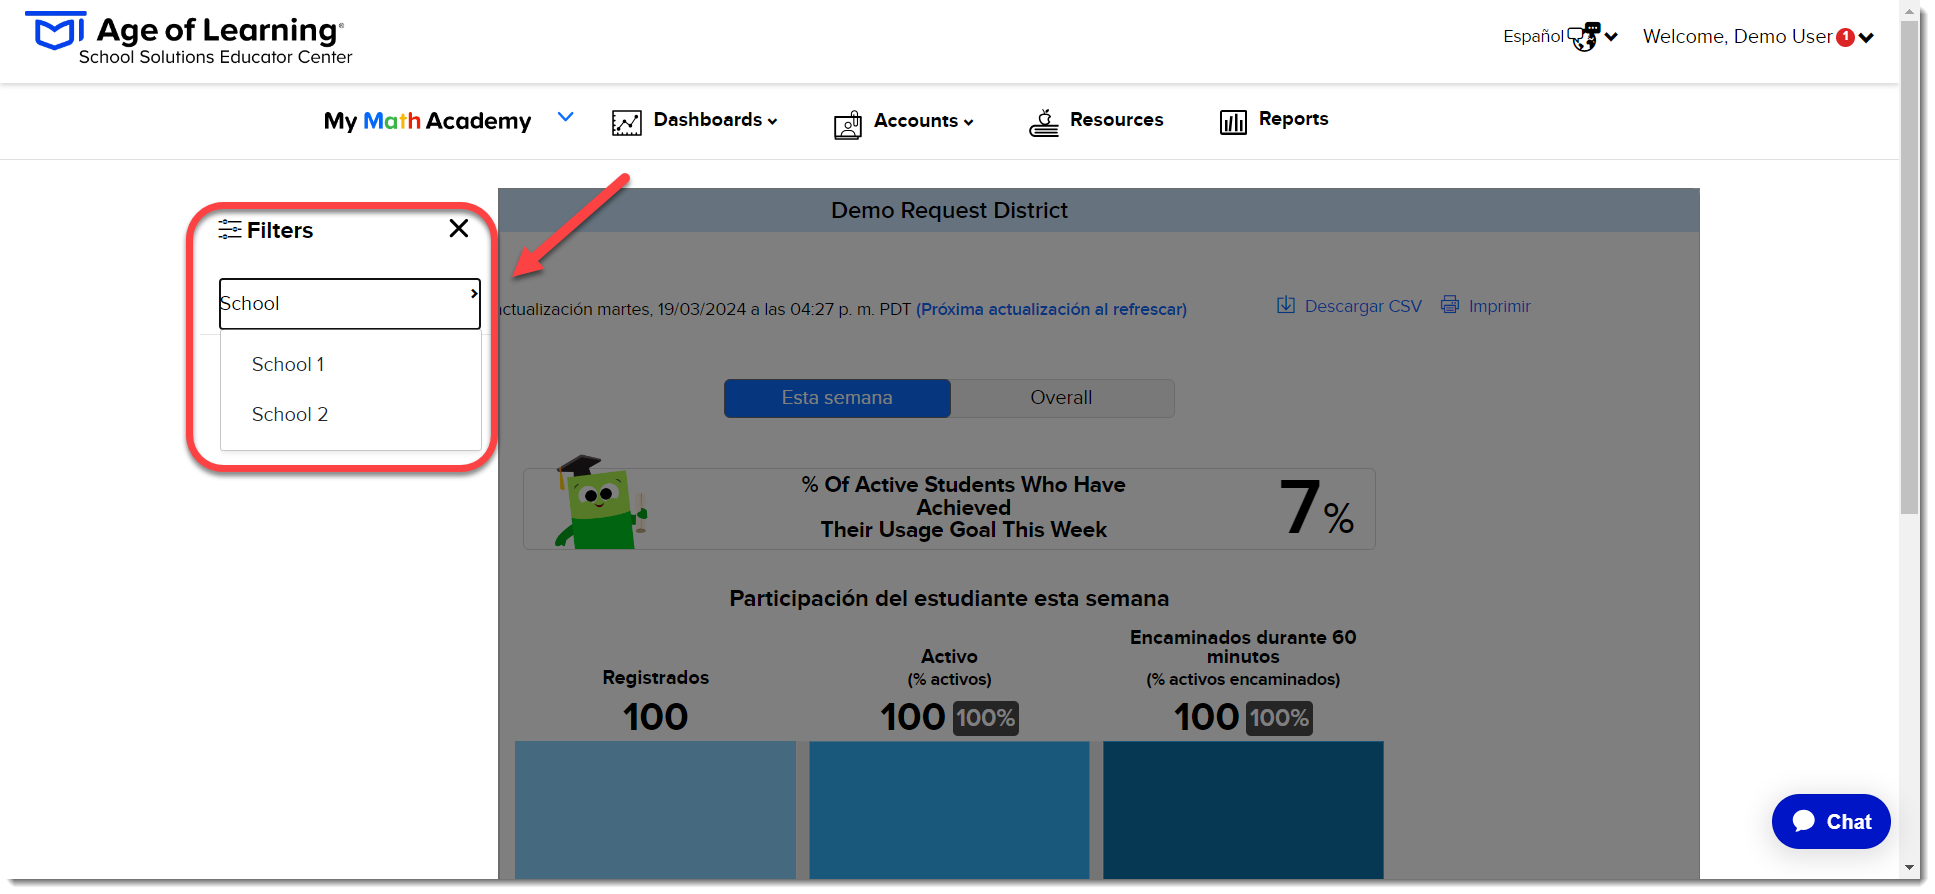Open the Resources page
Viewport: 1935px width, 894px height.
(x=1116, y=120)
